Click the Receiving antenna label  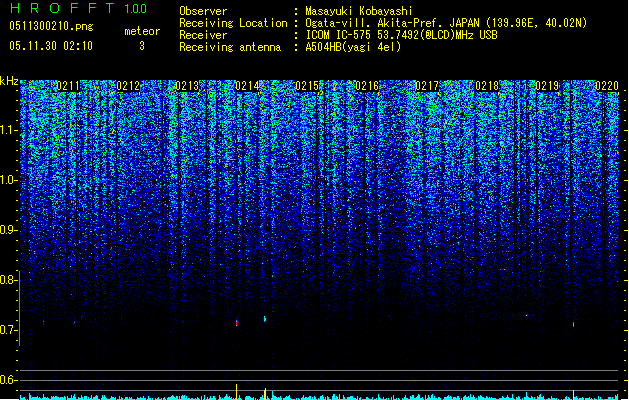pyautogui.click(x=230, y=47)
